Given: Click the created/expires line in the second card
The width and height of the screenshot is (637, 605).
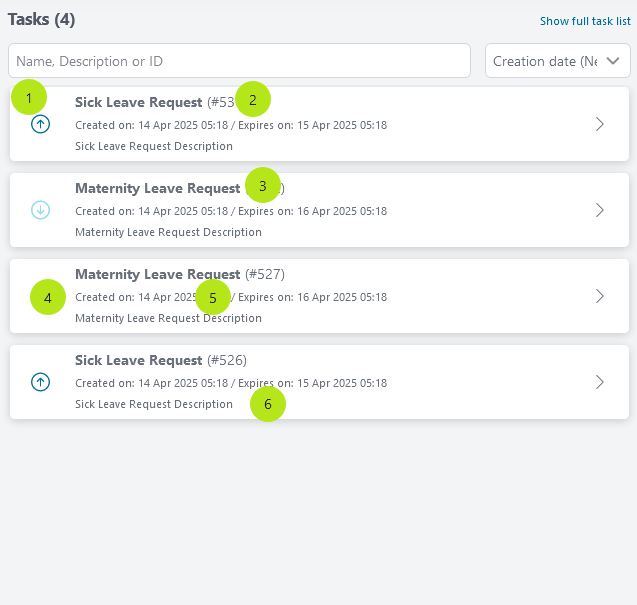Looking at the screenshot, I should [x=231, y=211].
